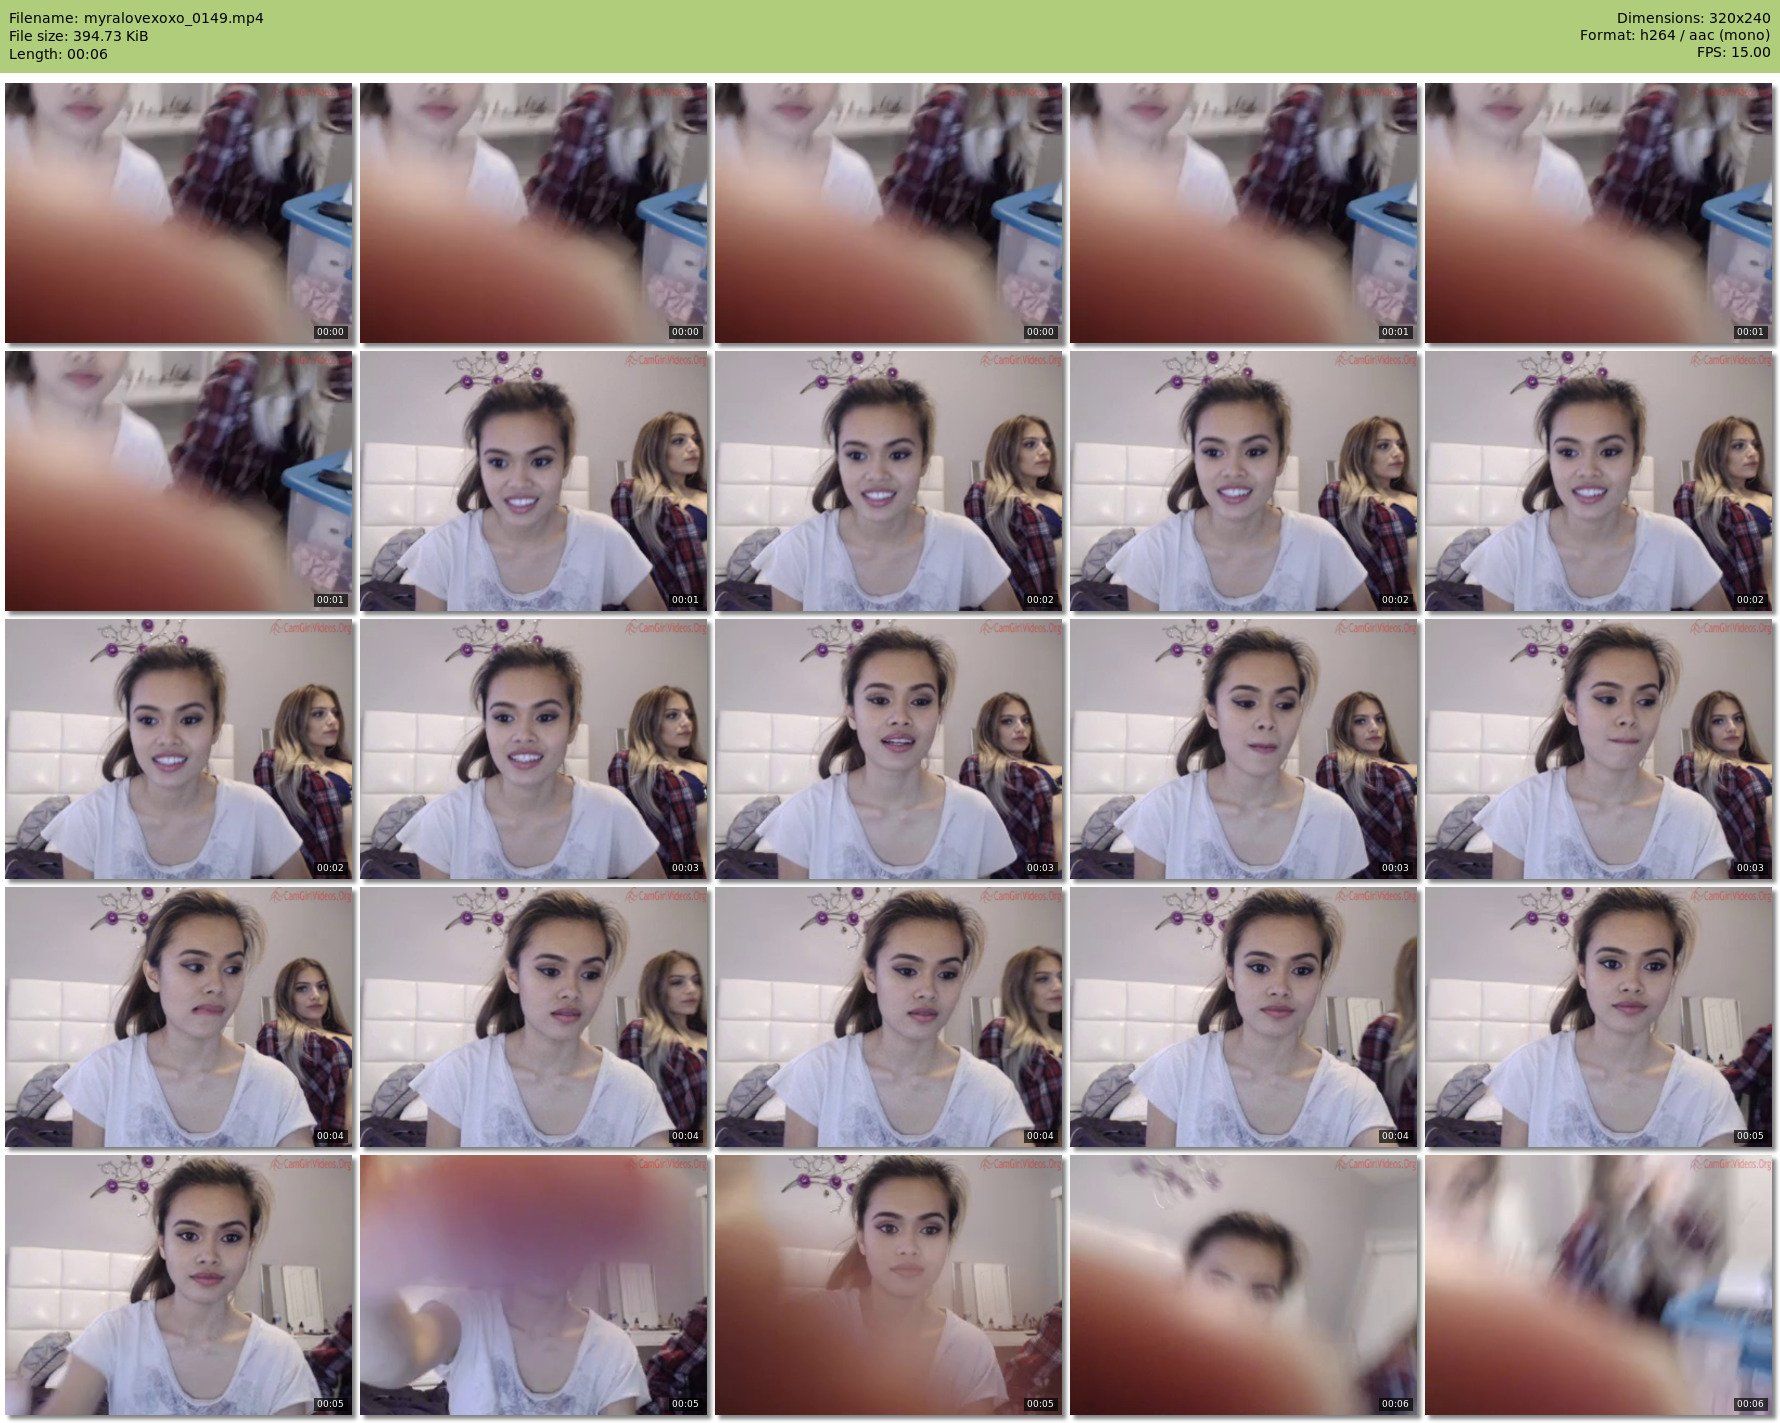Screen dimensions: 1780x1423
Task: Open the 00:01 thumbnail showing smiling face
Action: (534, 481)
